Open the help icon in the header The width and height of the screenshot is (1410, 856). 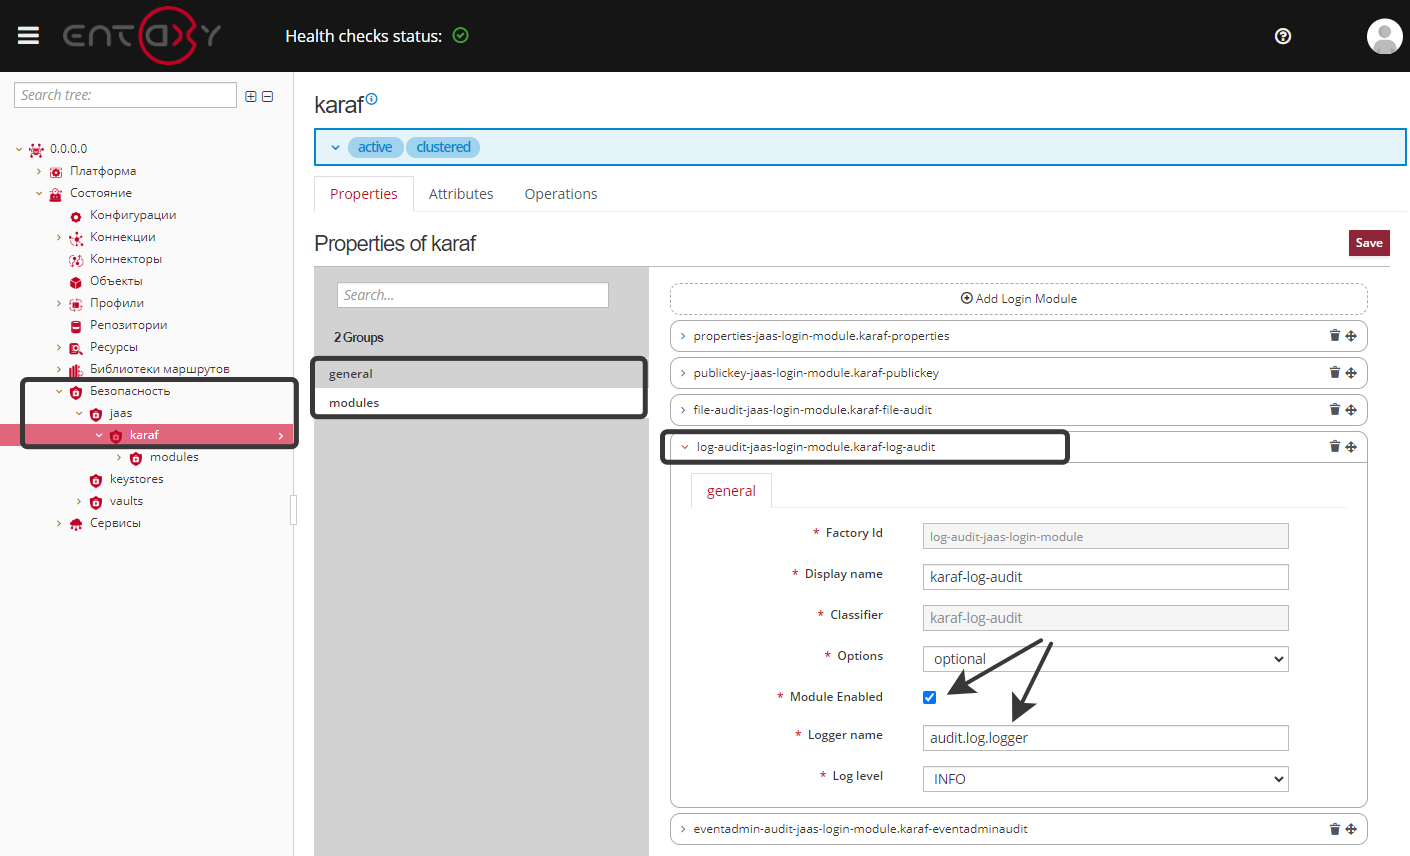coord(1282,36)
